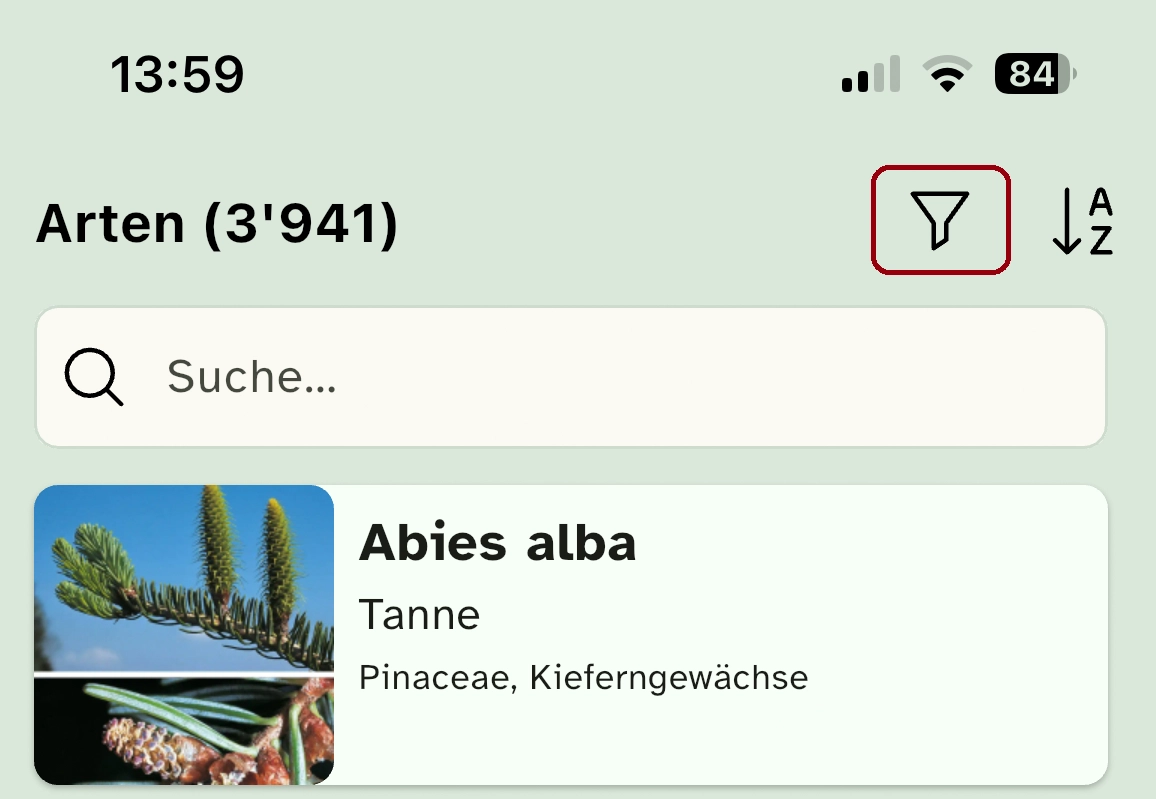The width and height of the screenshot is (1156, 799).
Task: Select the Abies alba title
Action: (497, 543)
